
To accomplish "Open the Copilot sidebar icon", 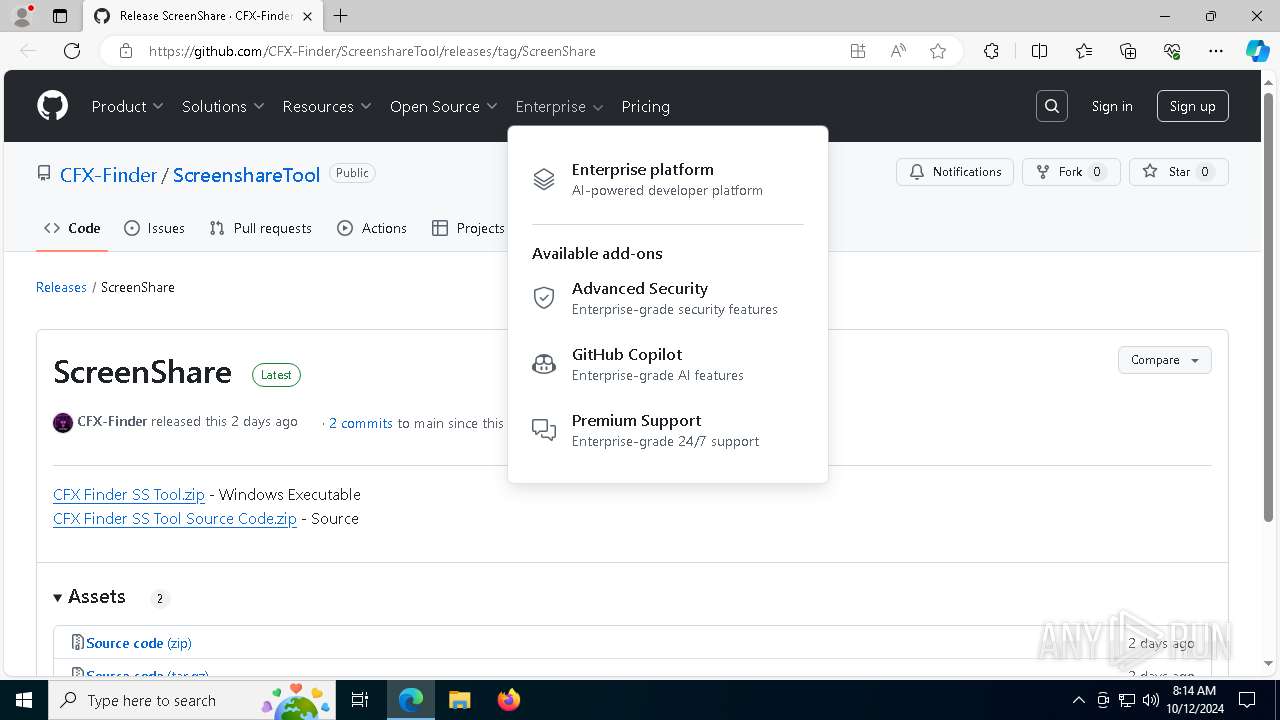I will pos(1257,51).
